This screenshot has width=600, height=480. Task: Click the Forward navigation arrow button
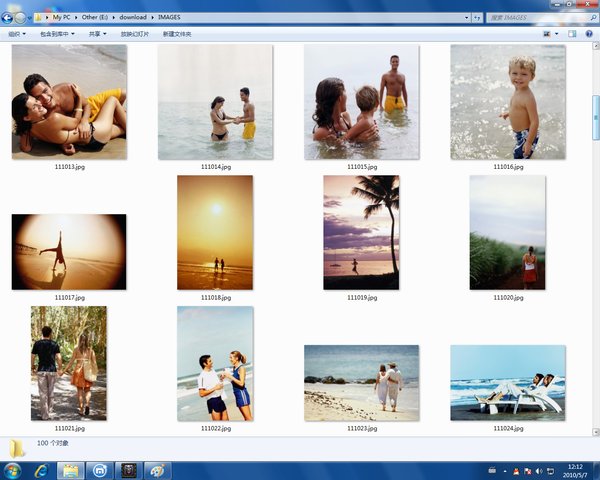pyautogui.click(x=21, y=17)
